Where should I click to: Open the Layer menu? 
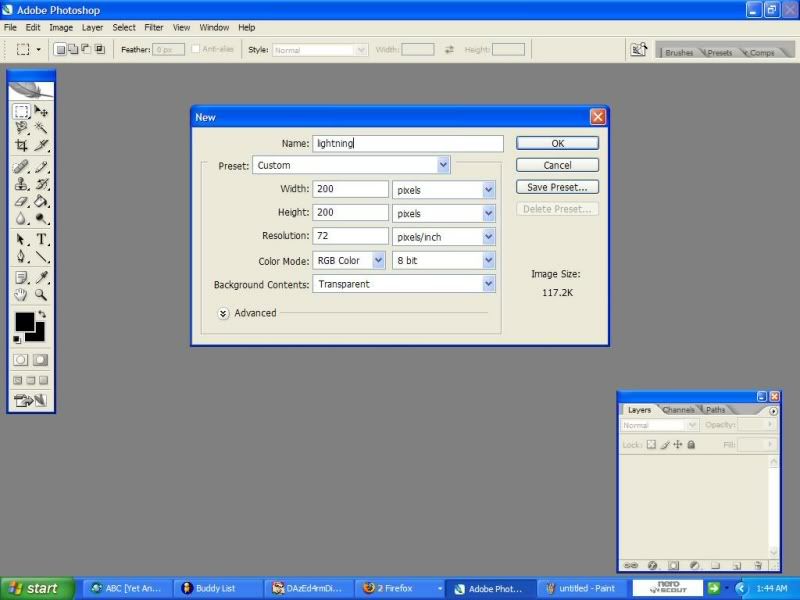[92, 28]
